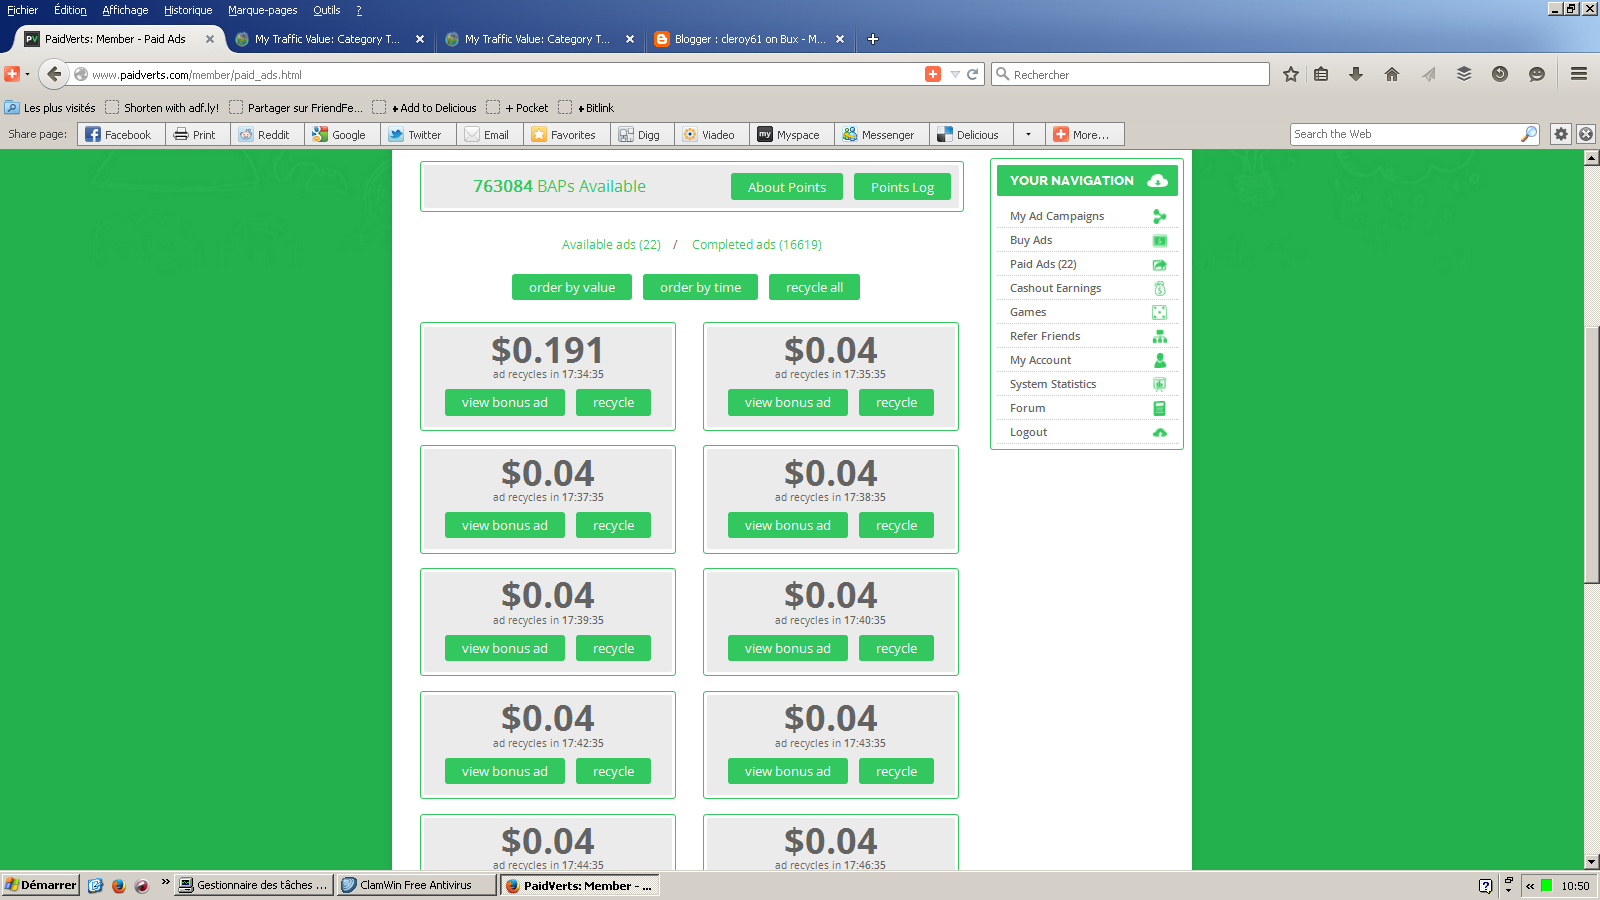Open the Completed ads (16619) link

click(757, 244)
